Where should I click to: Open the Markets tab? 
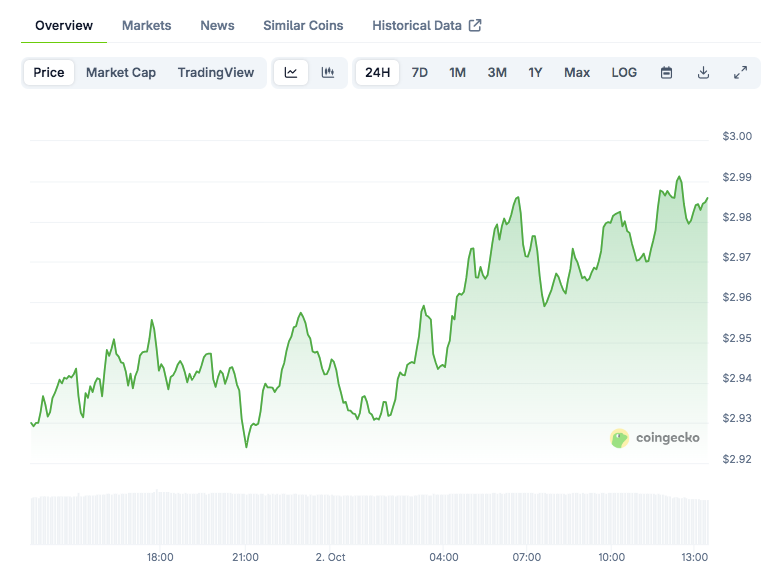click(146, 25)
